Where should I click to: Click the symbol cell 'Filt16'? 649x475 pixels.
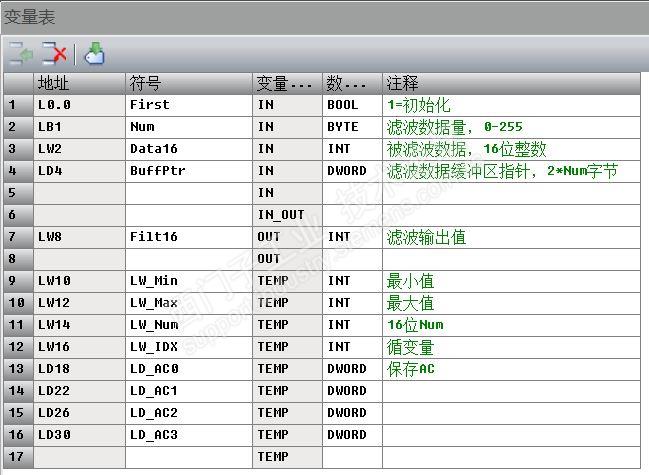(189, 237)
